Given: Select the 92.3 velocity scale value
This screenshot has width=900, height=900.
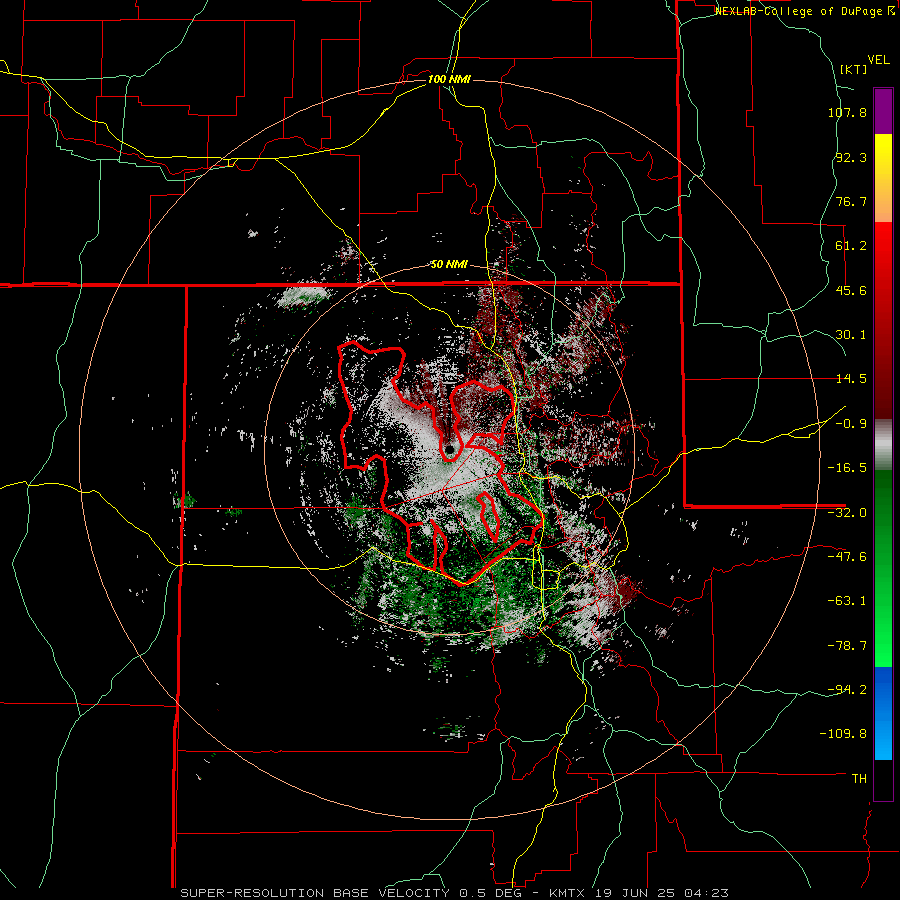Looking at the screenshot, I should pyautogui.click(x=851, y=157).
